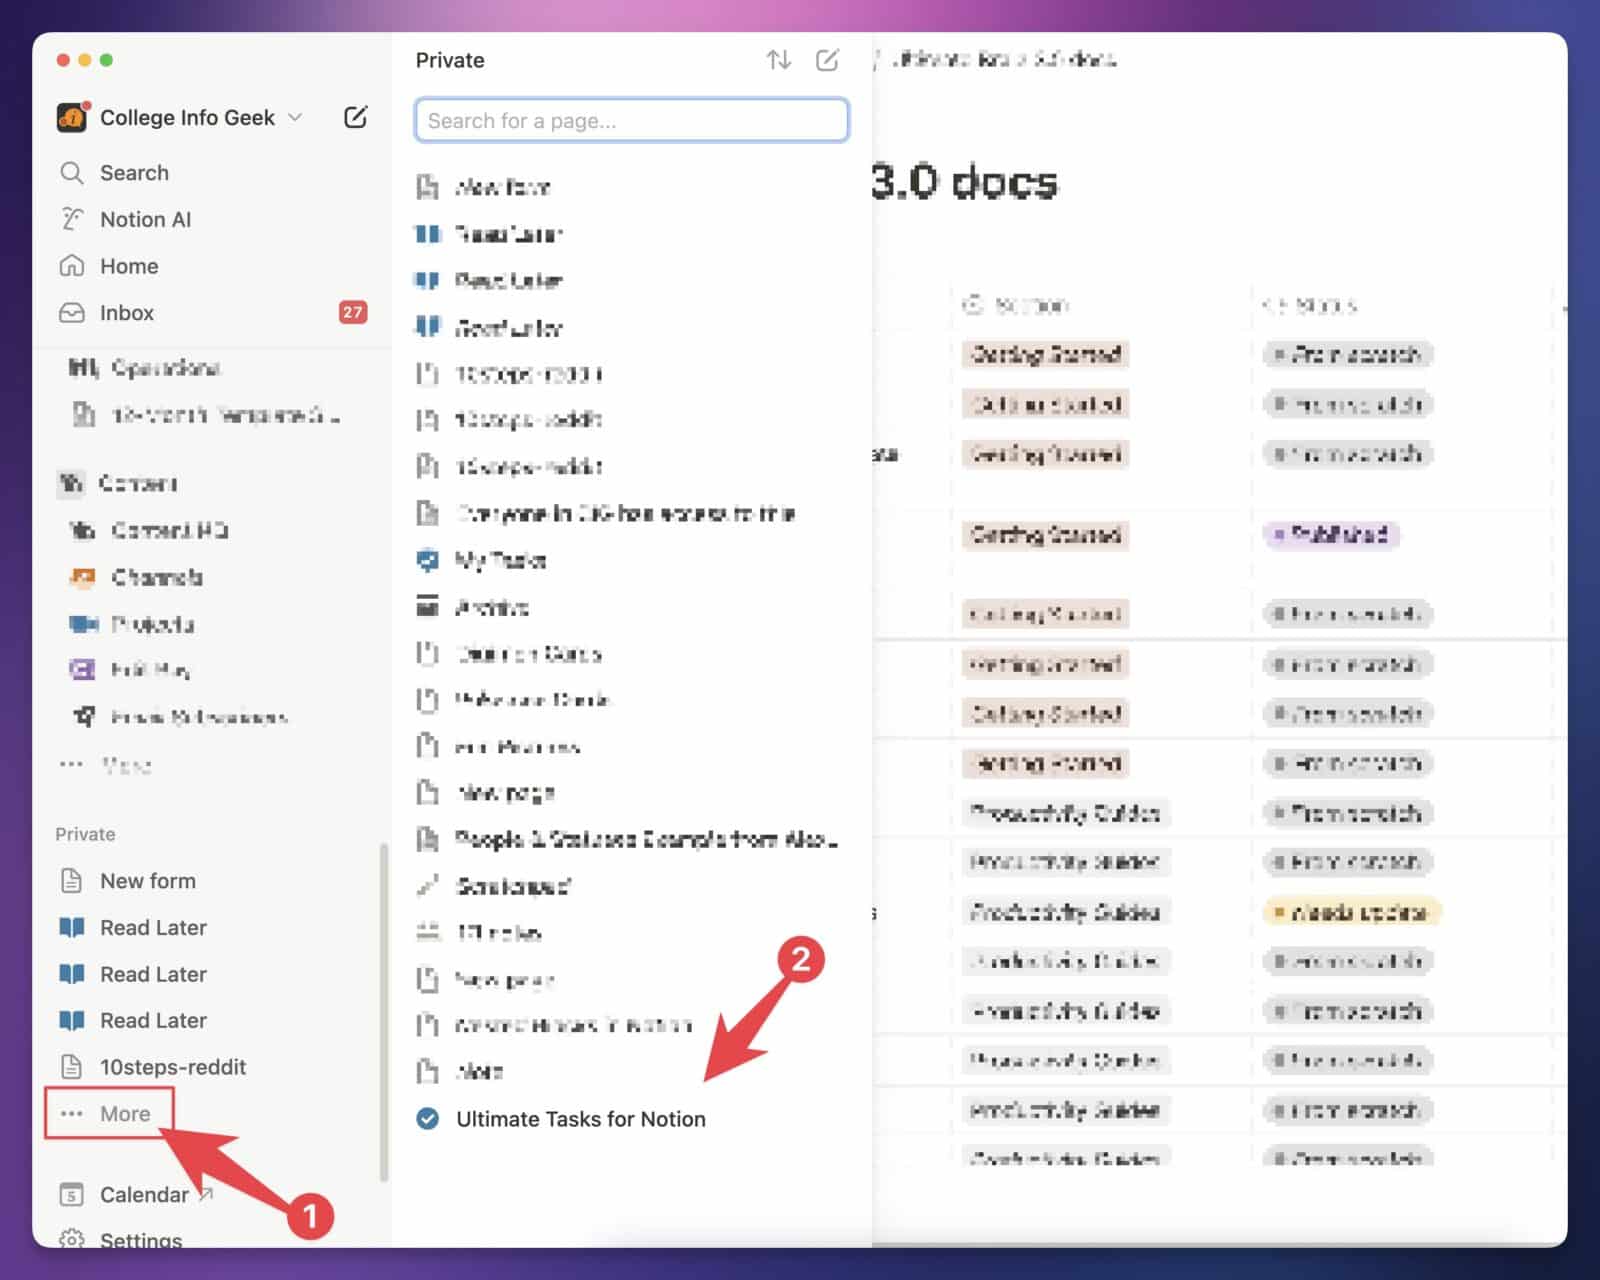Click the yellow Needs update status tag
Viewport: 1600px width, 1280px height.
(1351, 912)
